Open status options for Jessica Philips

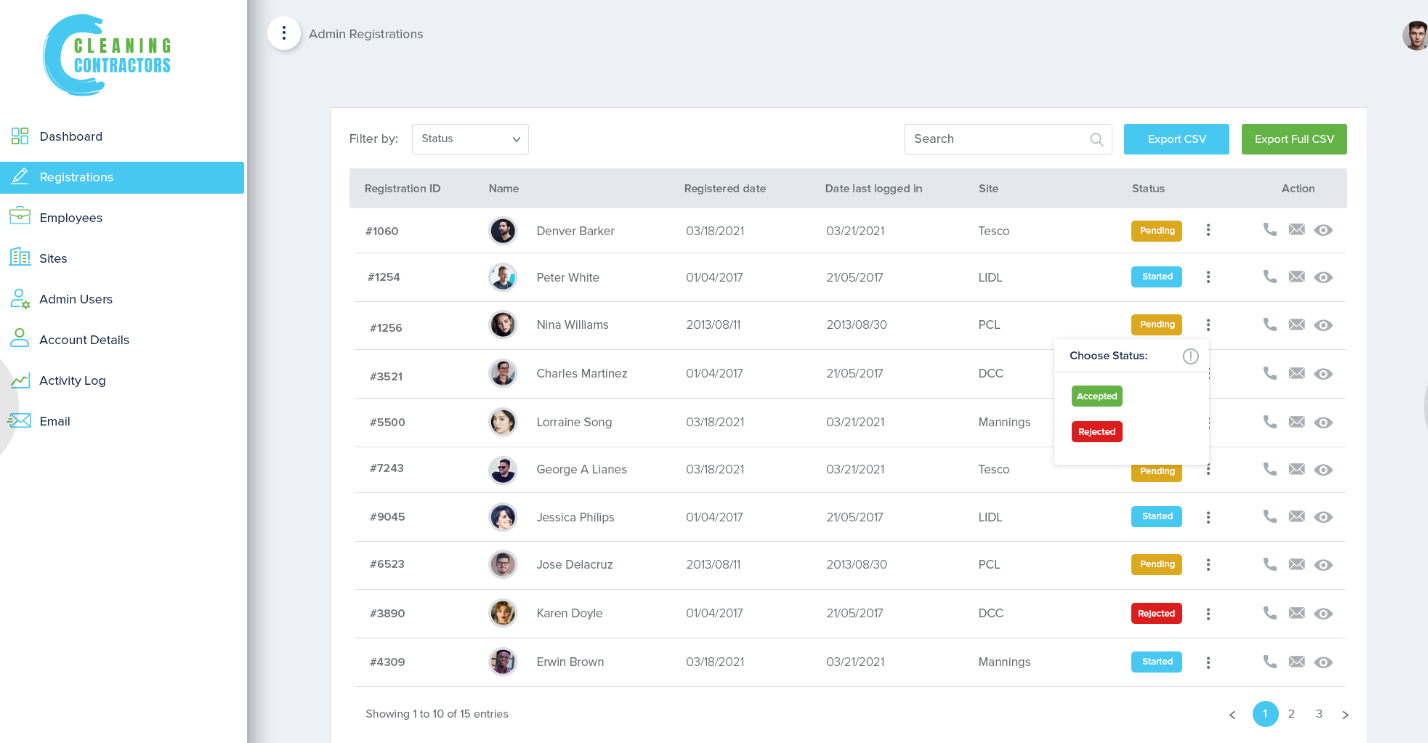(x=1208, y=517)
